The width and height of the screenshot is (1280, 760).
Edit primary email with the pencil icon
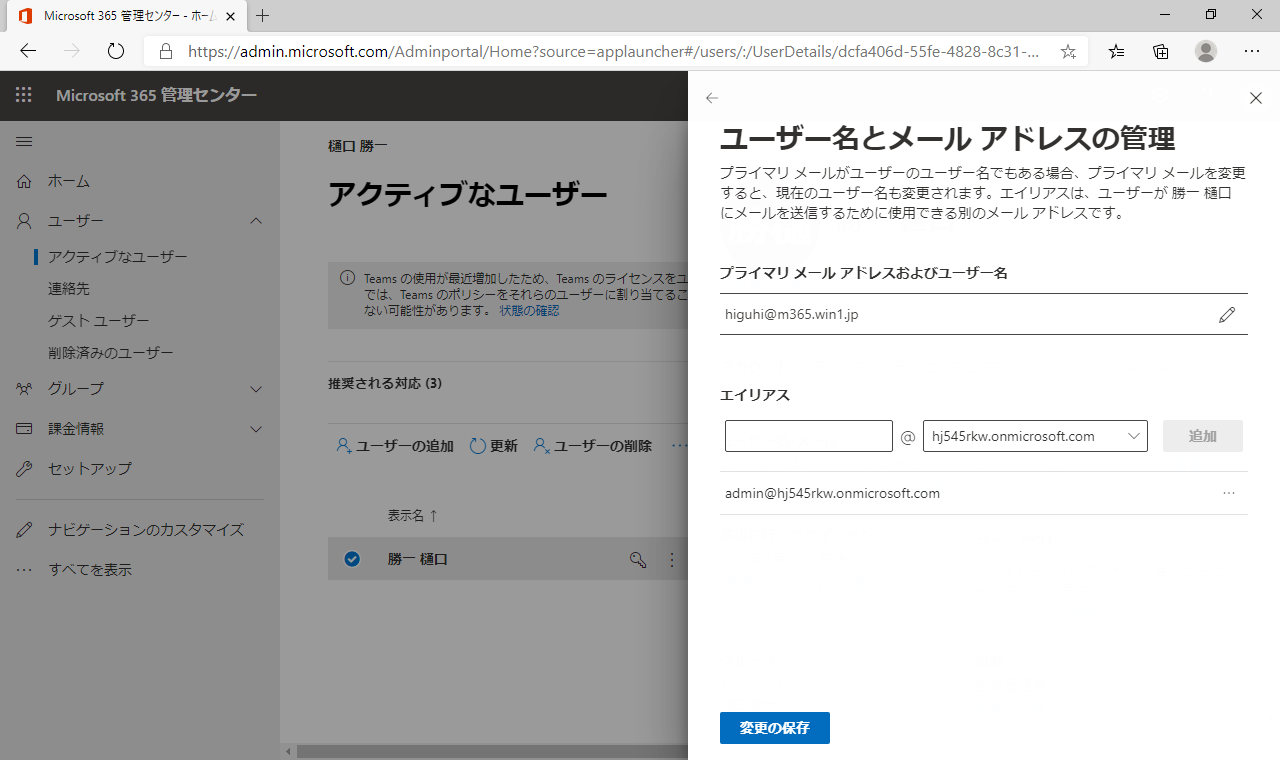[x=1227, y=315]
